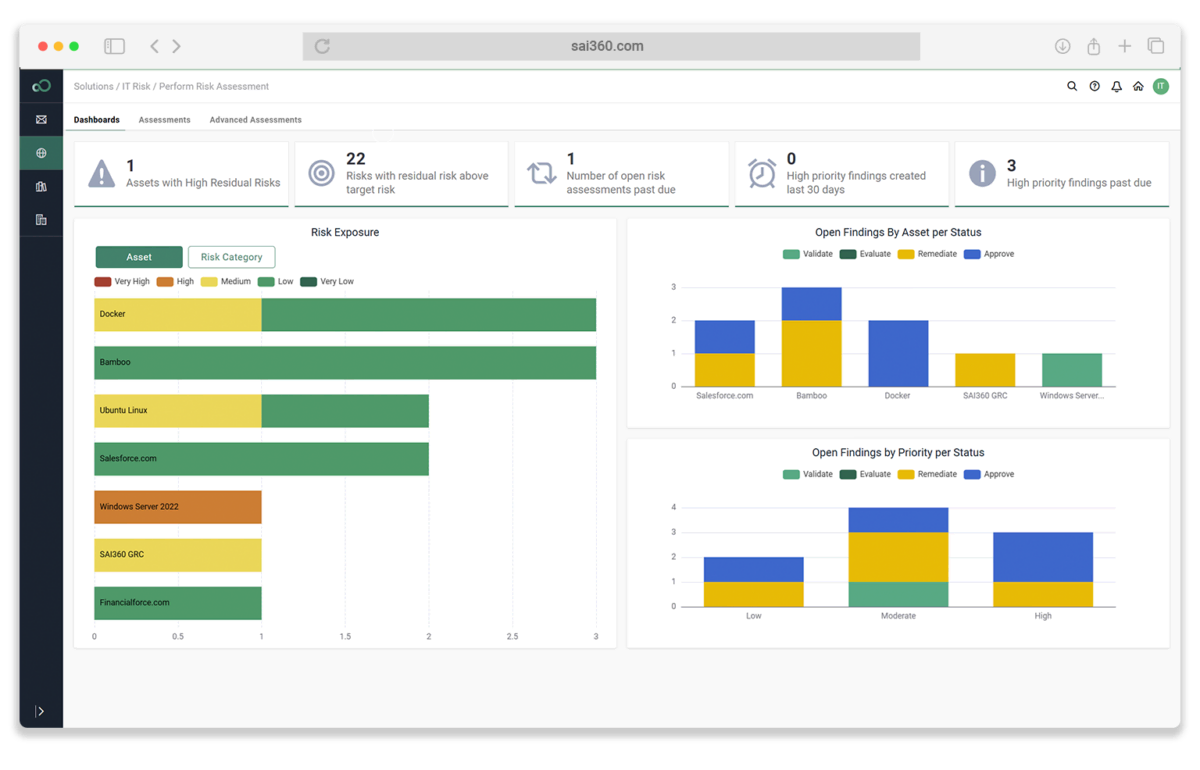This screenshot has height=770, width=1200.
Task: Click the orange Windows Server 2022 bar
Action: coord(178,507)
